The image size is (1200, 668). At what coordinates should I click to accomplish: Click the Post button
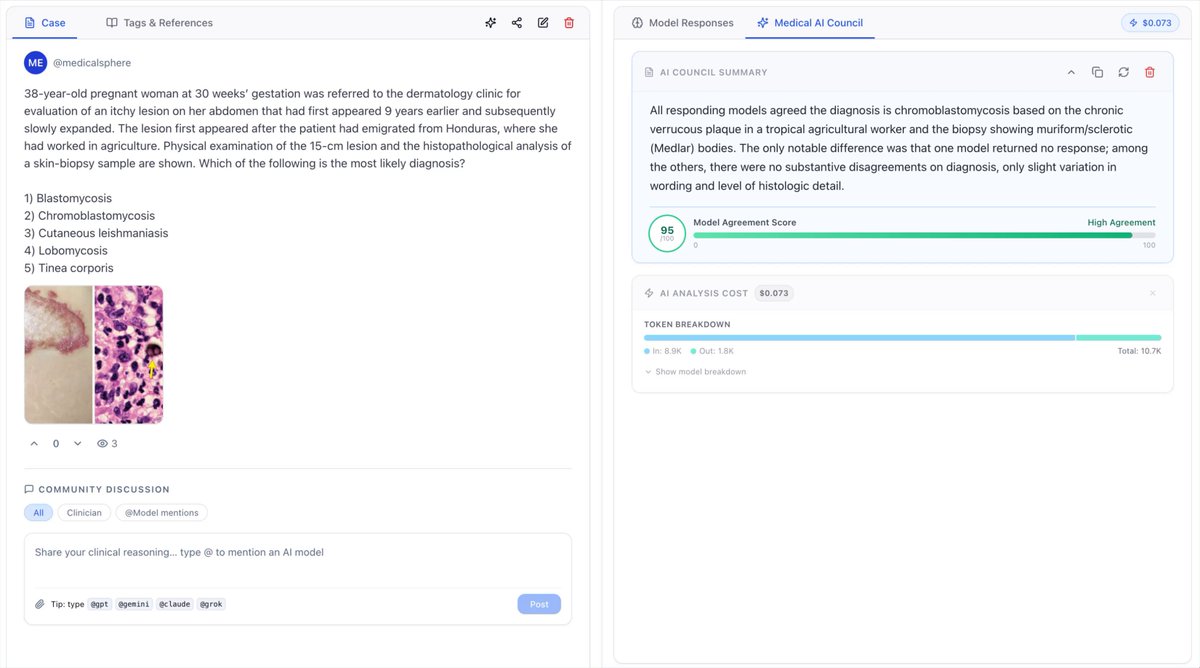[x=539, y=604]
